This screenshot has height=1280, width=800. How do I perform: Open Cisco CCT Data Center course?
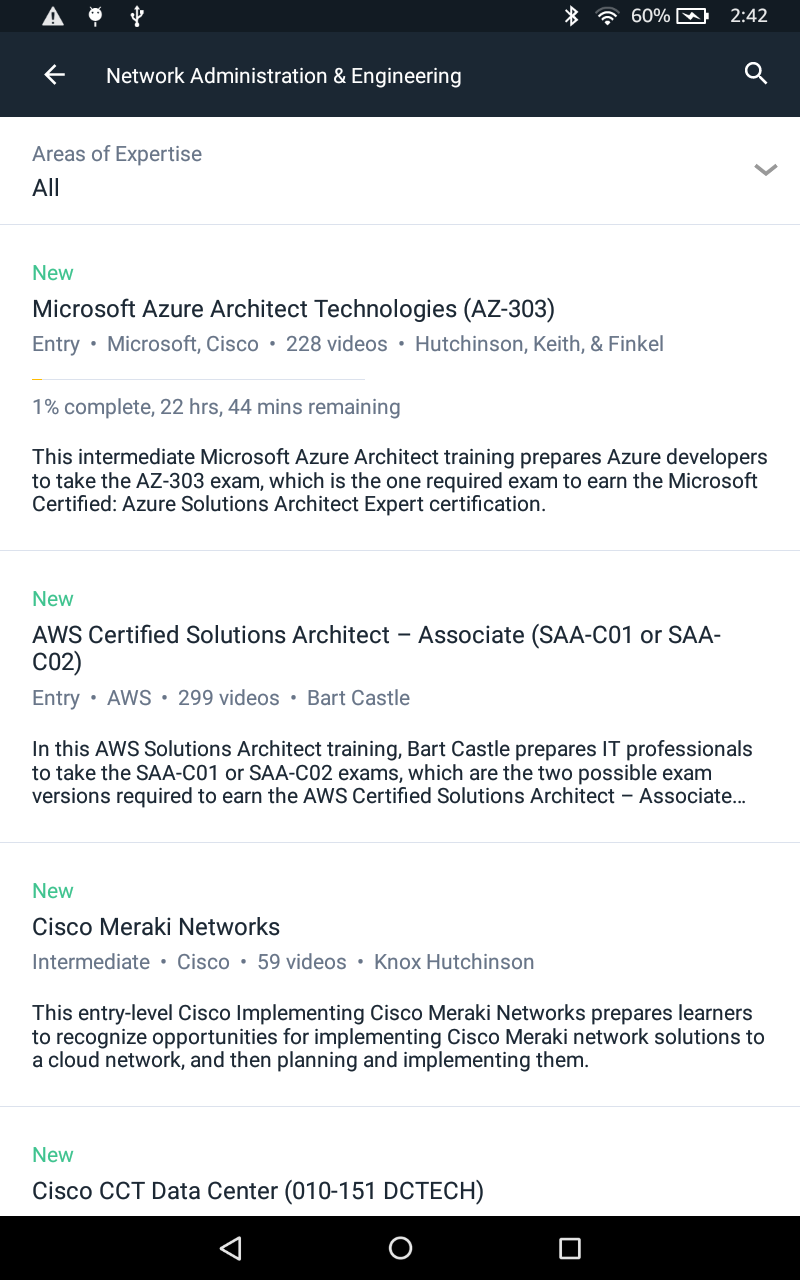(x=258, y=1191)
